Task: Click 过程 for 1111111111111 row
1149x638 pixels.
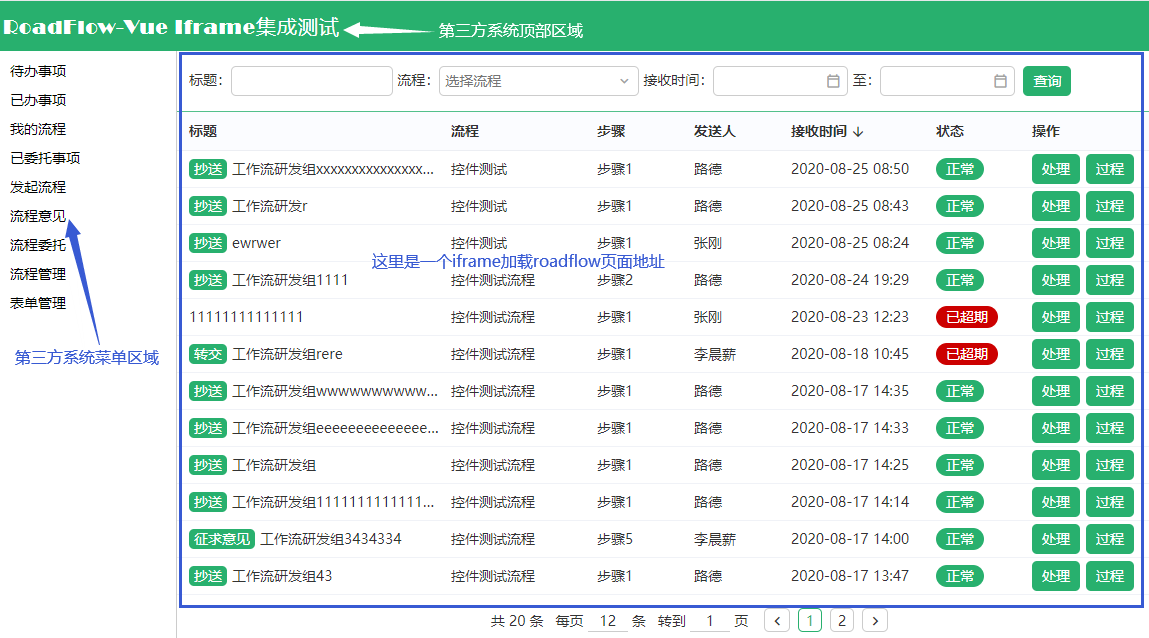Action: click(1109, 317)
